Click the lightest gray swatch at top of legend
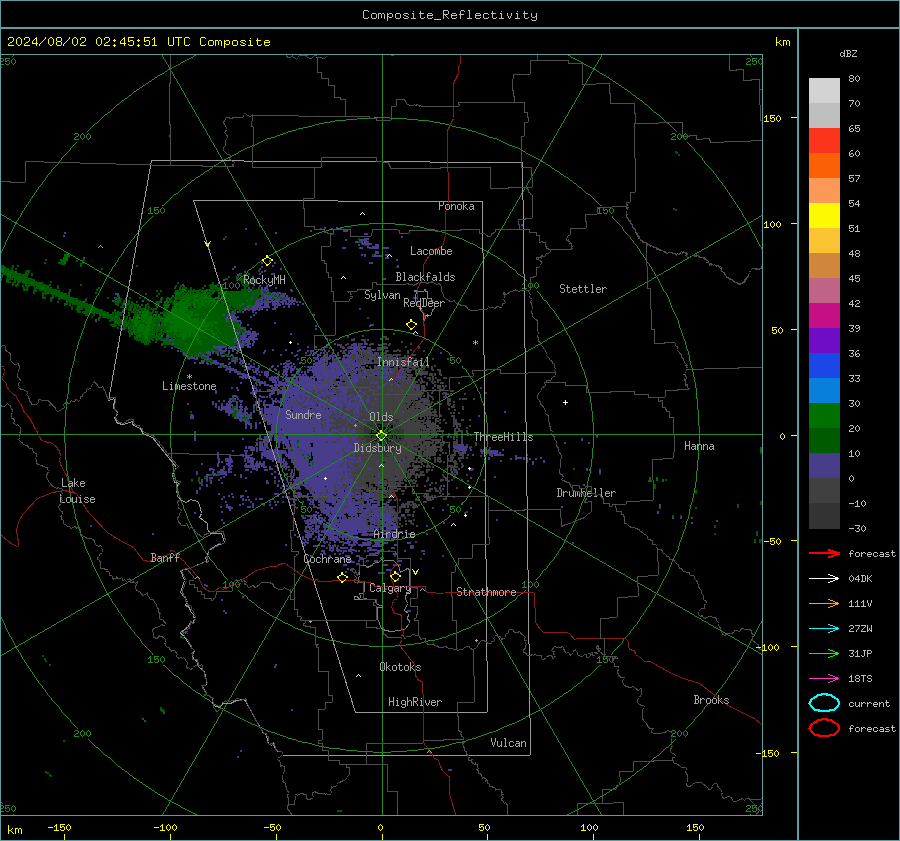Screen dimensions: 900x841 pos(824,91)
